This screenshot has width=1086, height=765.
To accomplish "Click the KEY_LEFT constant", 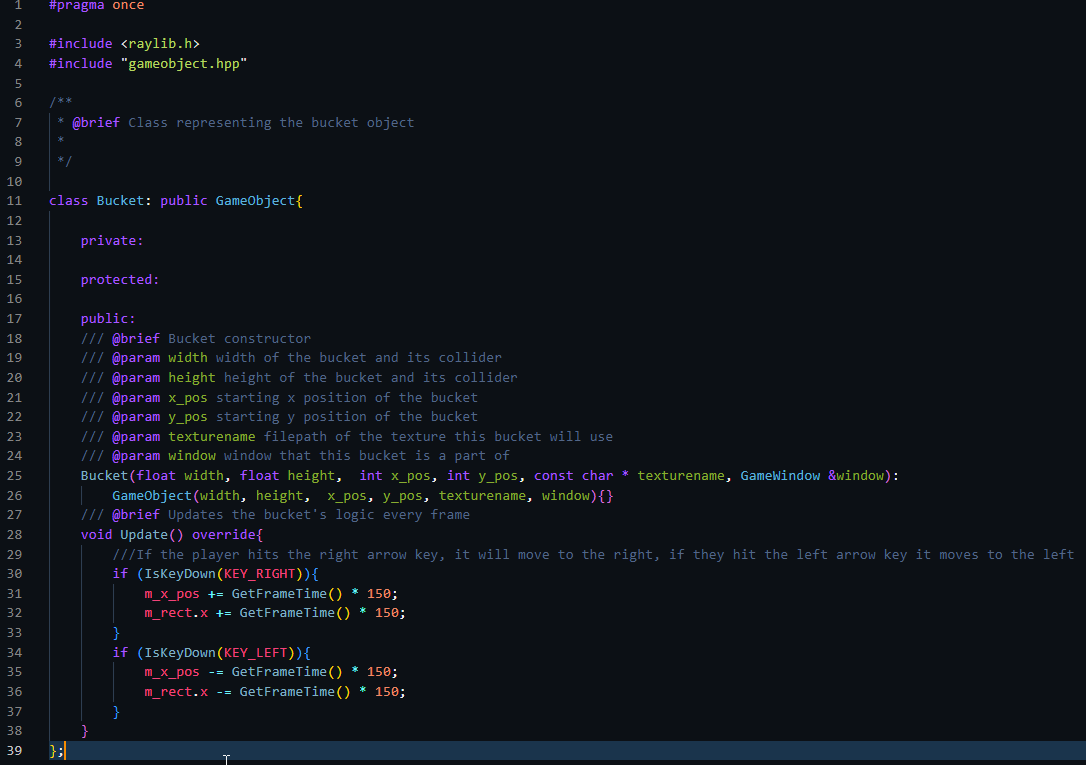I will [258, 653].
